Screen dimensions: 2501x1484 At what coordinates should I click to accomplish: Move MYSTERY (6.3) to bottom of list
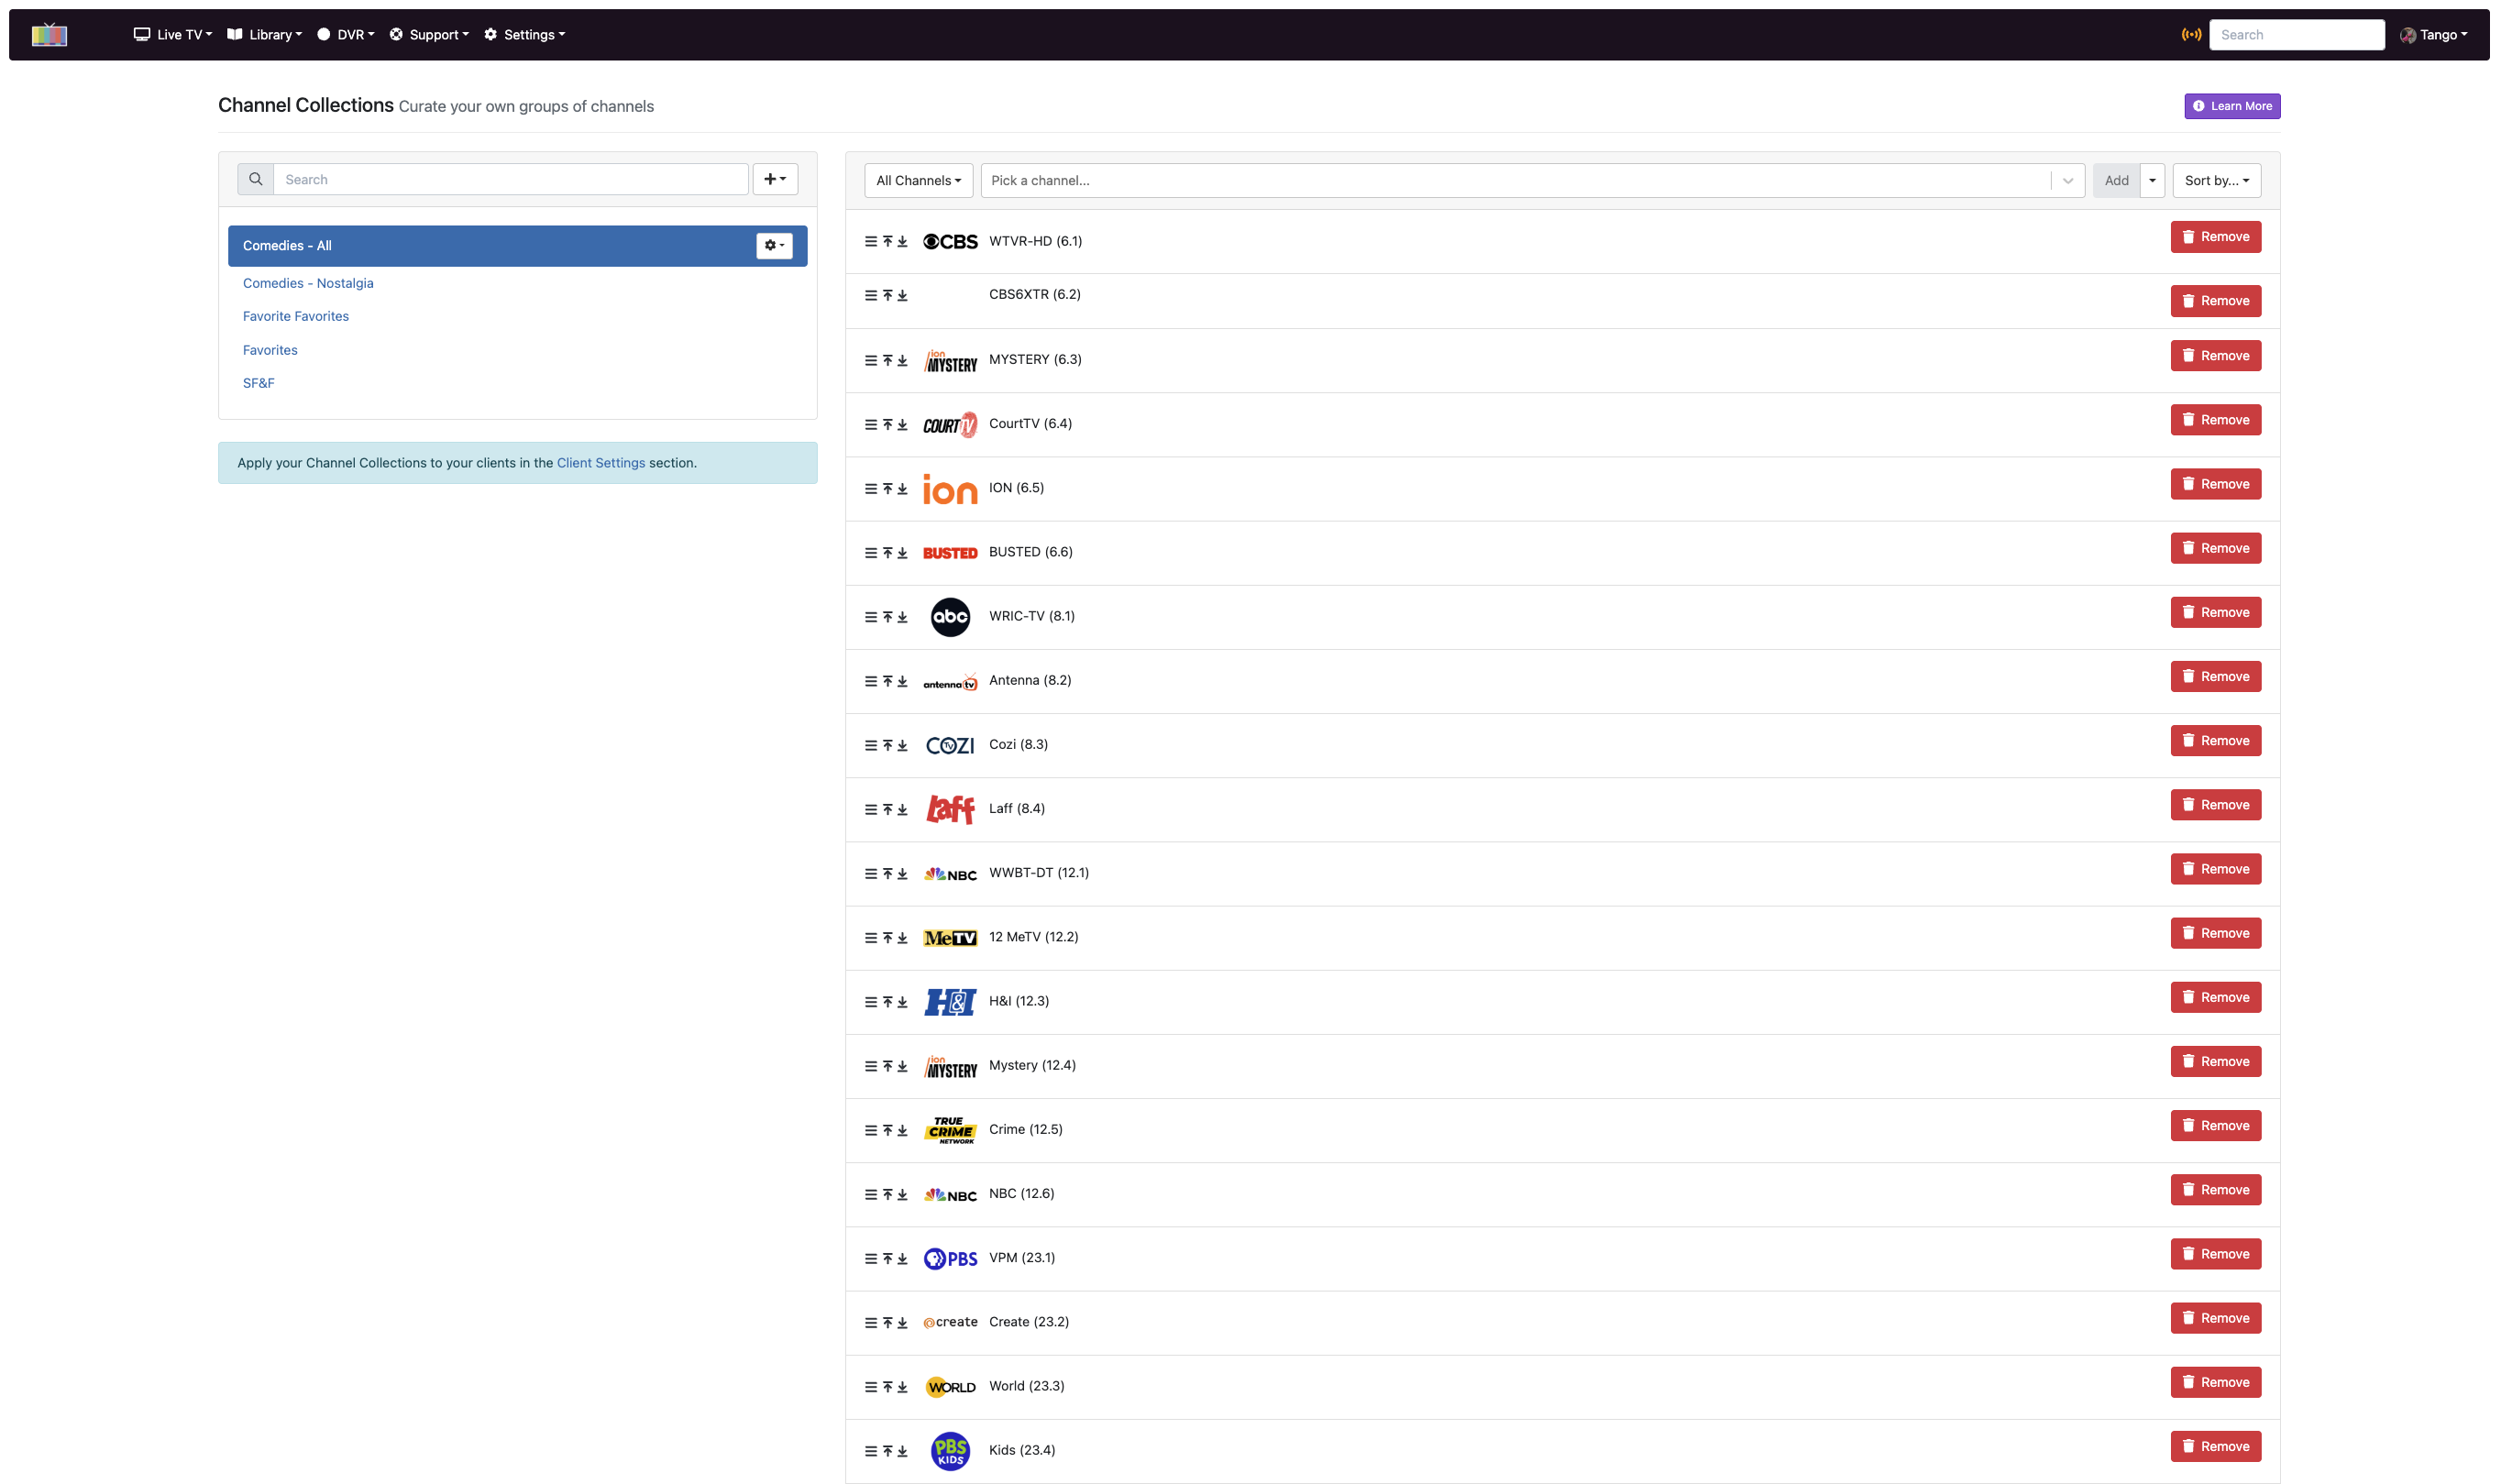(902, 360)
